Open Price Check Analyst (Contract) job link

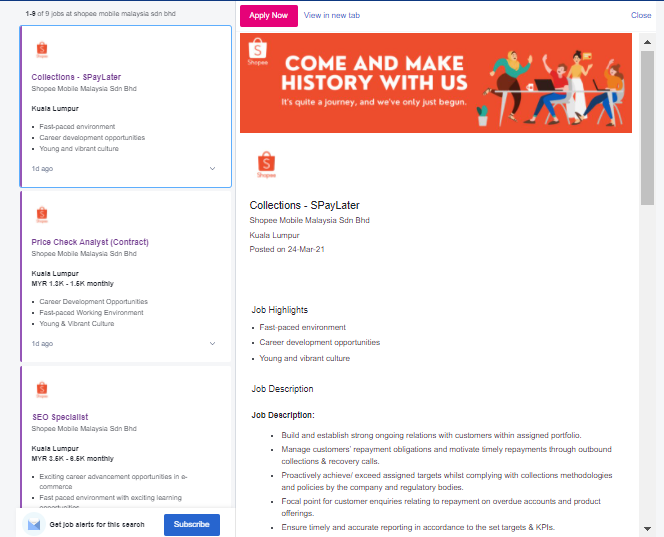90,242
